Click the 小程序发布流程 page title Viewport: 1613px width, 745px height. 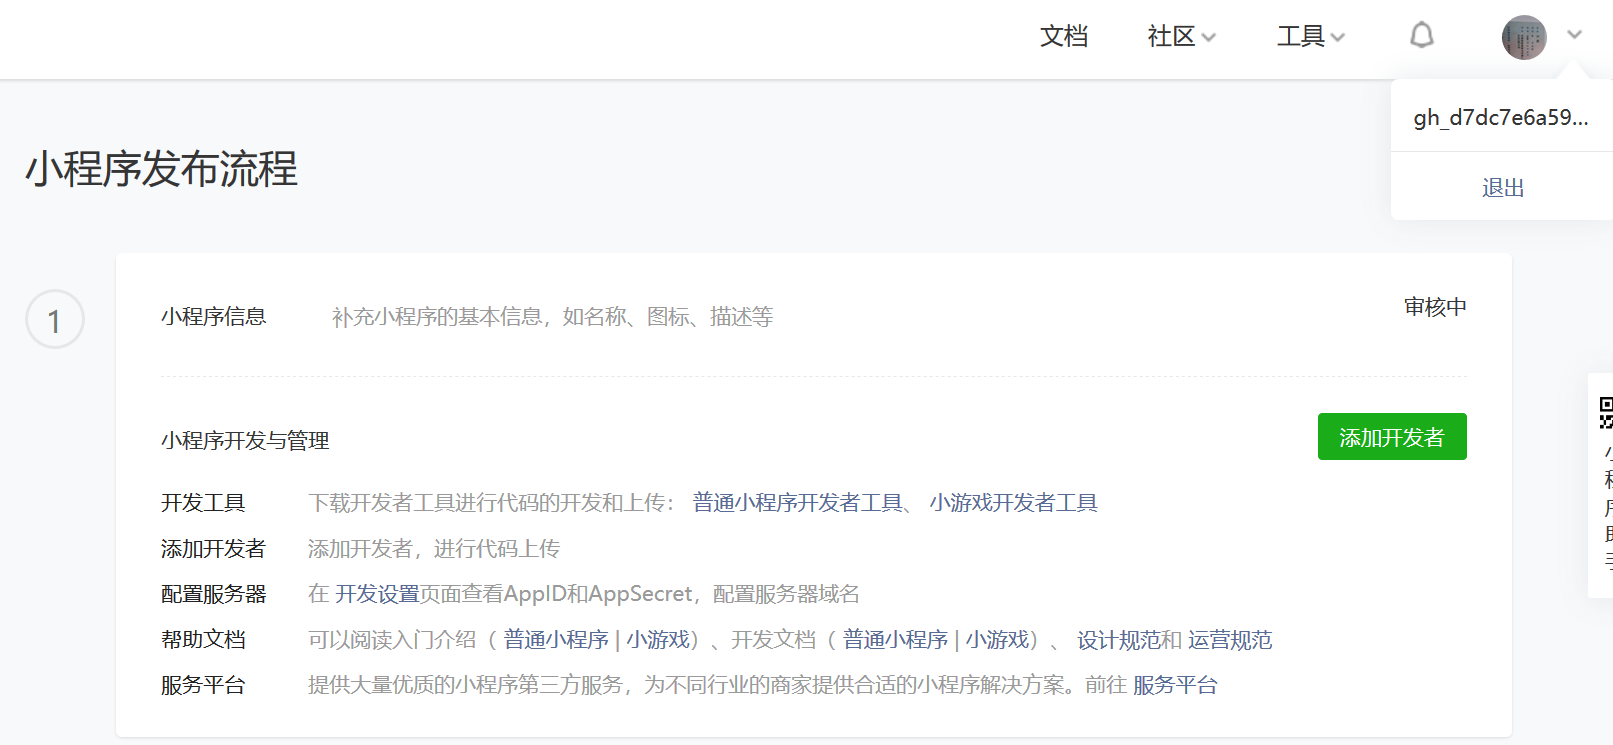tap(161, 169)
